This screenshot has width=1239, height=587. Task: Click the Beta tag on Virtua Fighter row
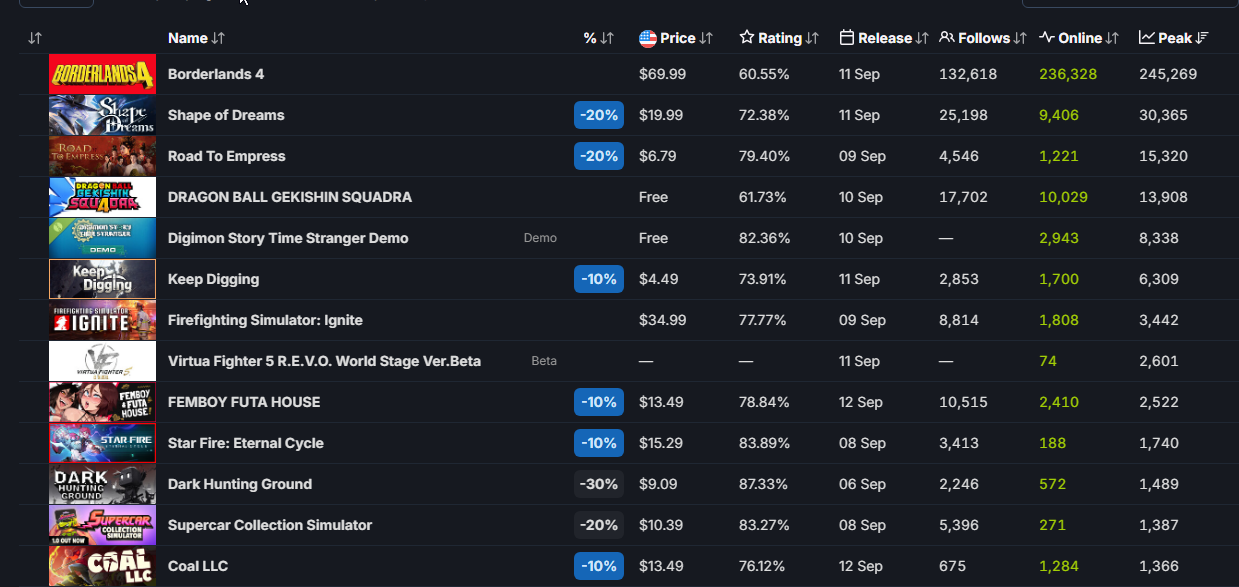pyautogui.click(x=543, y=361)
